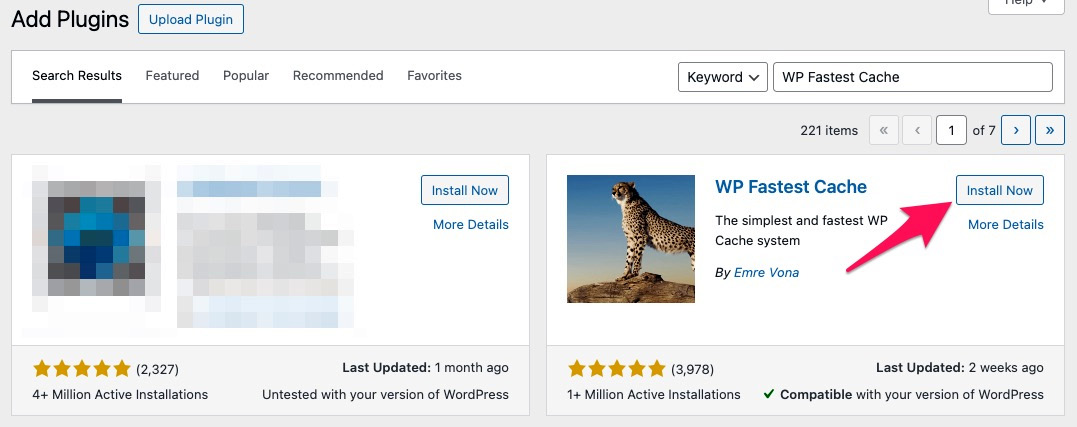Click the disabled previous page arrow
1077x427 pixels.
pyautogui.click(x=917, y=130)
